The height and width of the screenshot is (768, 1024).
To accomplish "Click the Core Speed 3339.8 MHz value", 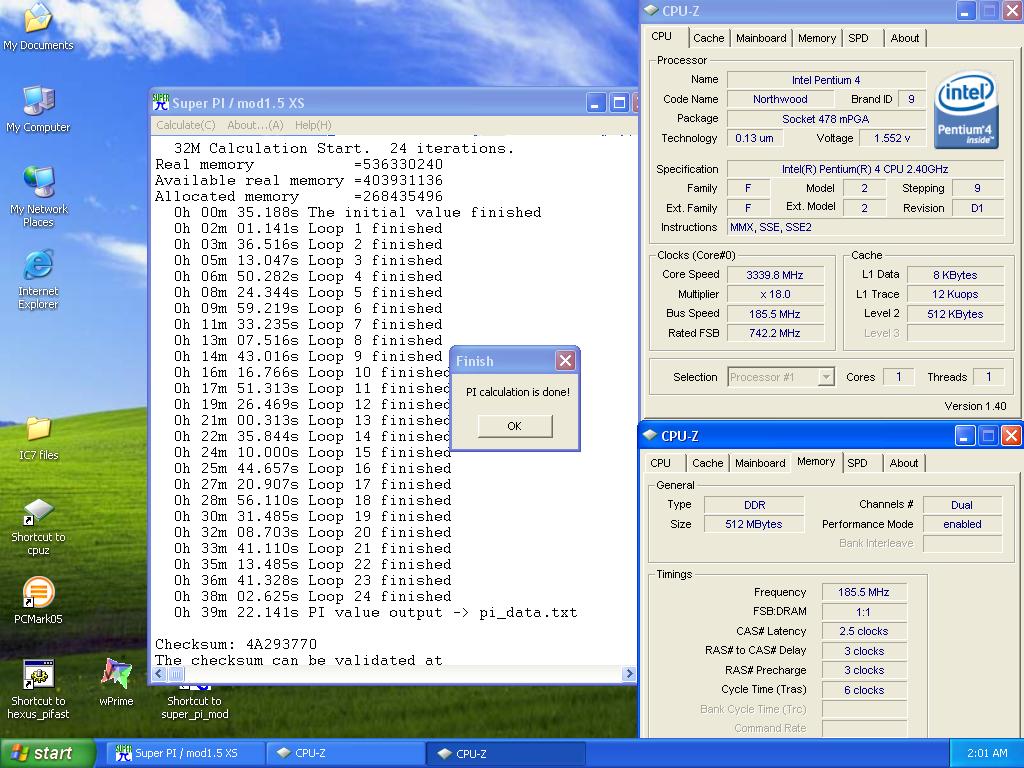I will click(775, 275).
